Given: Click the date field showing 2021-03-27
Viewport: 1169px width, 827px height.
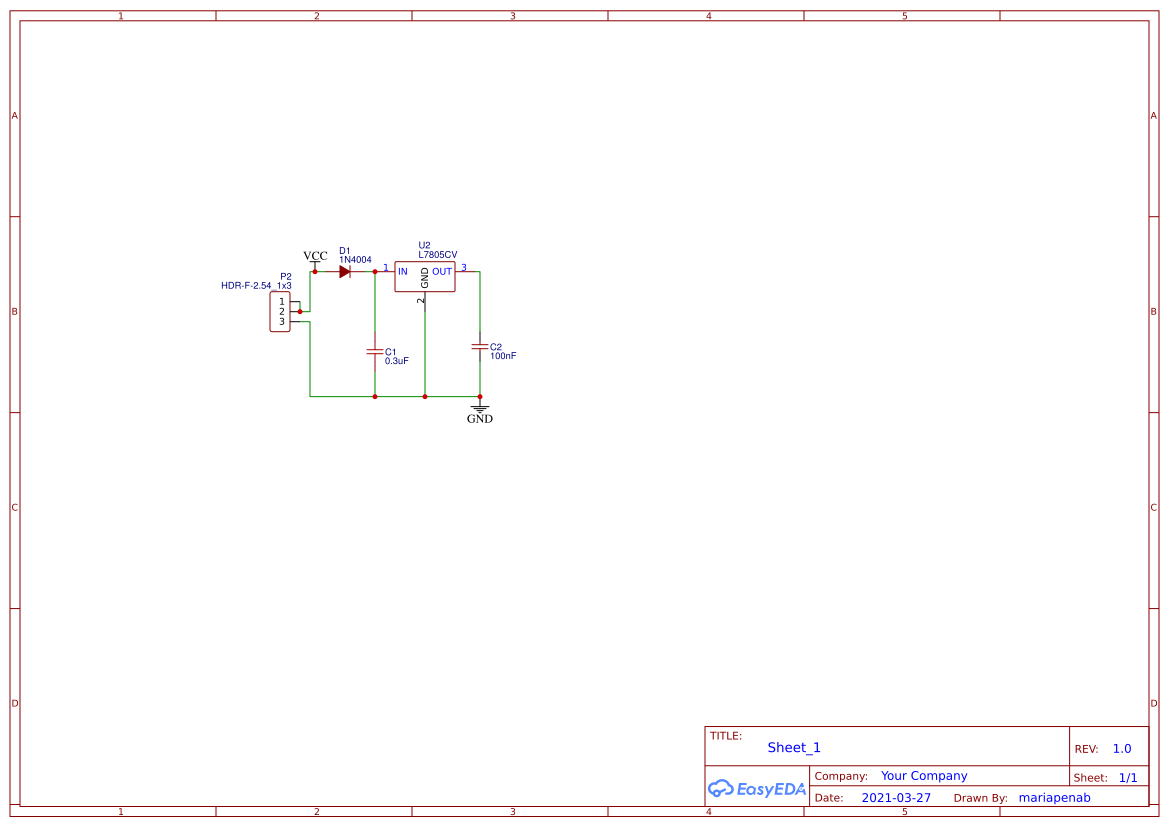Looking at the screenshot, I should (x=896, y=797).
